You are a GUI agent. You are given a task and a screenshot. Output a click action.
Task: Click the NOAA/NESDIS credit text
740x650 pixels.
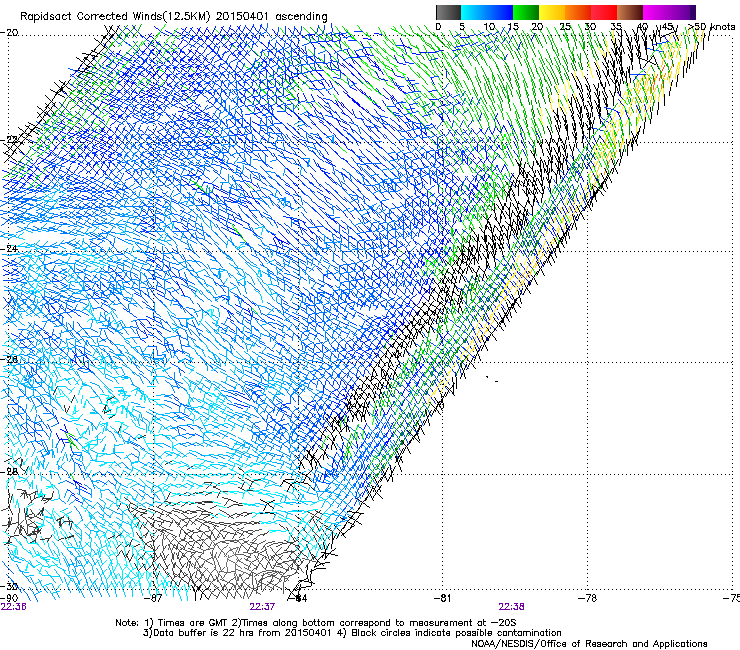click(589, 643)
